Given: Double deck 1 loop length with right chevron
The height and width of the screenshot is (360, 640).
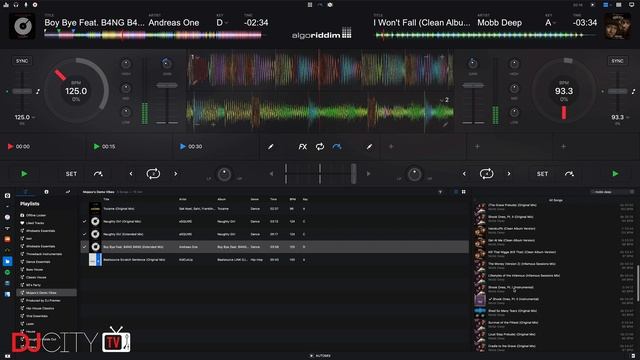Looking at the screenshot, I should click(176, 174).
